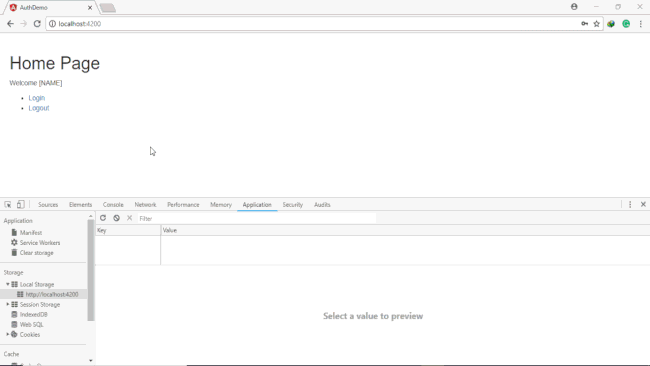Open the IndexedDB entry
This screenshot has height=366, width=650.
[34, 314]
